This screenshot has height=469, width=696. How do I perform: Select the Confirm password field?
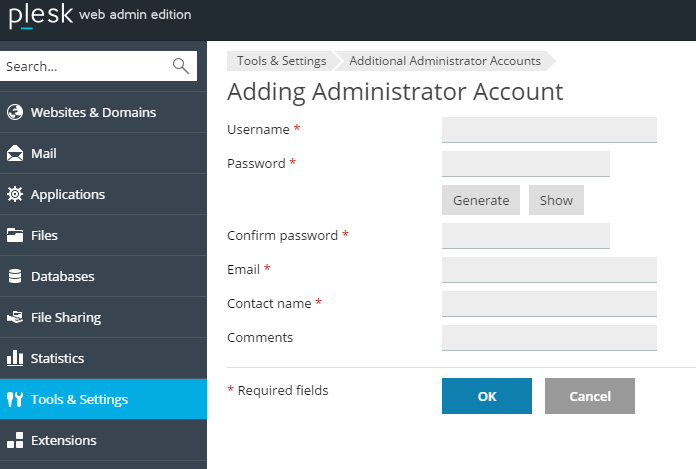pos(525,236)
